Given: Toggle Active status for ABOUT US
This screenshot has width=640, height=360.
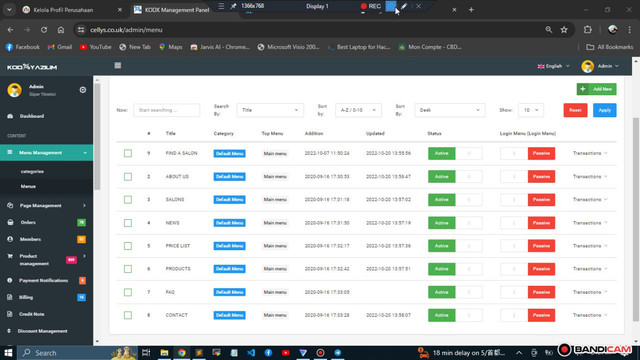Looking at the screenshot, I should (x=455, y=176).
